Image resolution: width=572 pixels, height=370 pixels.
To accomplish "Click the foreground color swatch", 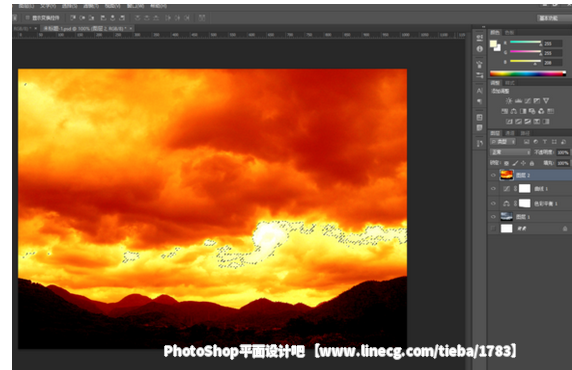I will [x=493, y=44].
